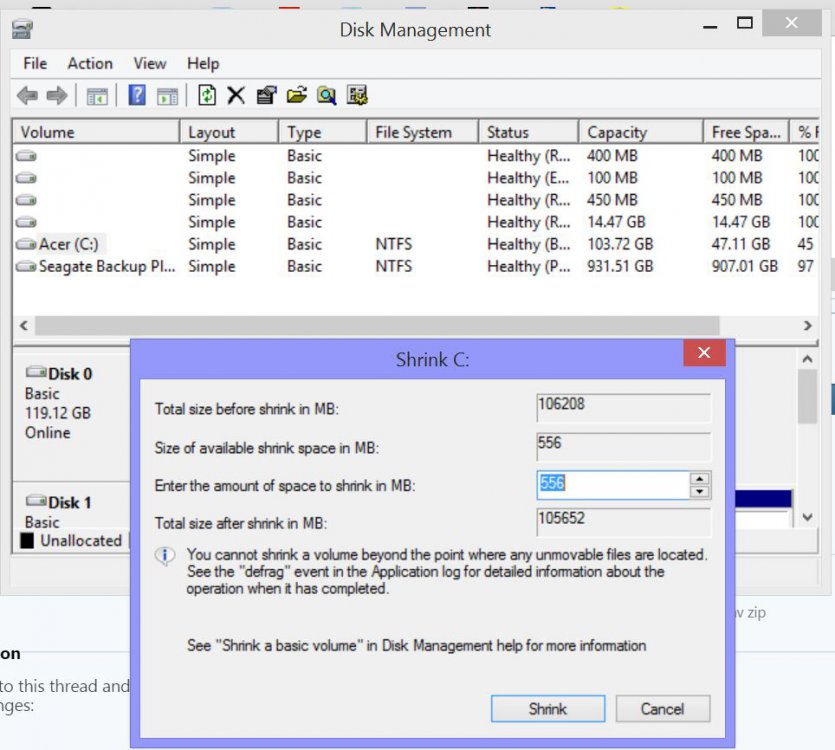Open the File menu
Viewport: 835px width, 750px height.
(x=35, y=63)
